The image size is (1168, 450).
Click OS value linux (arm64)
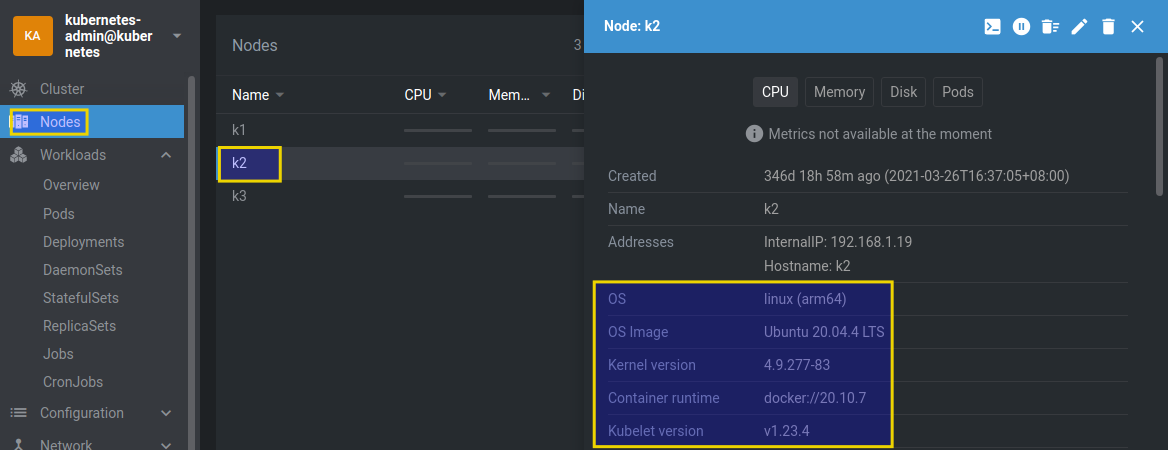[805, 300]
